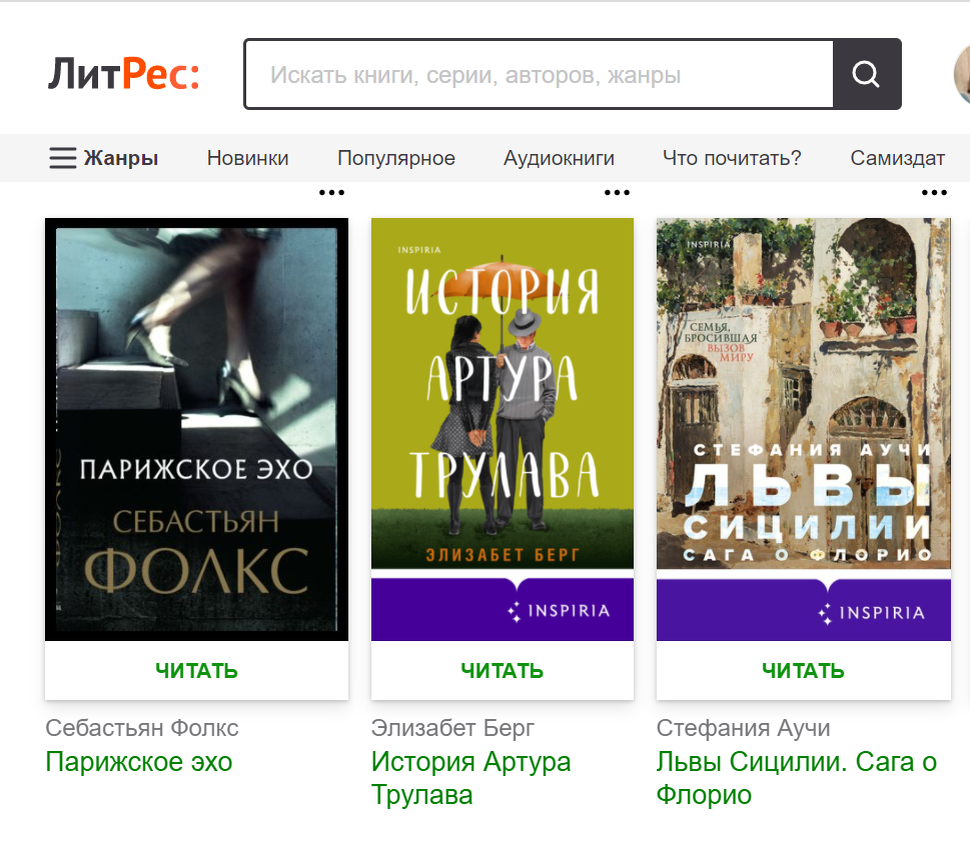Focus the book search input field
The height and width of the screenshot is (862, 970).
click(539, 74)
